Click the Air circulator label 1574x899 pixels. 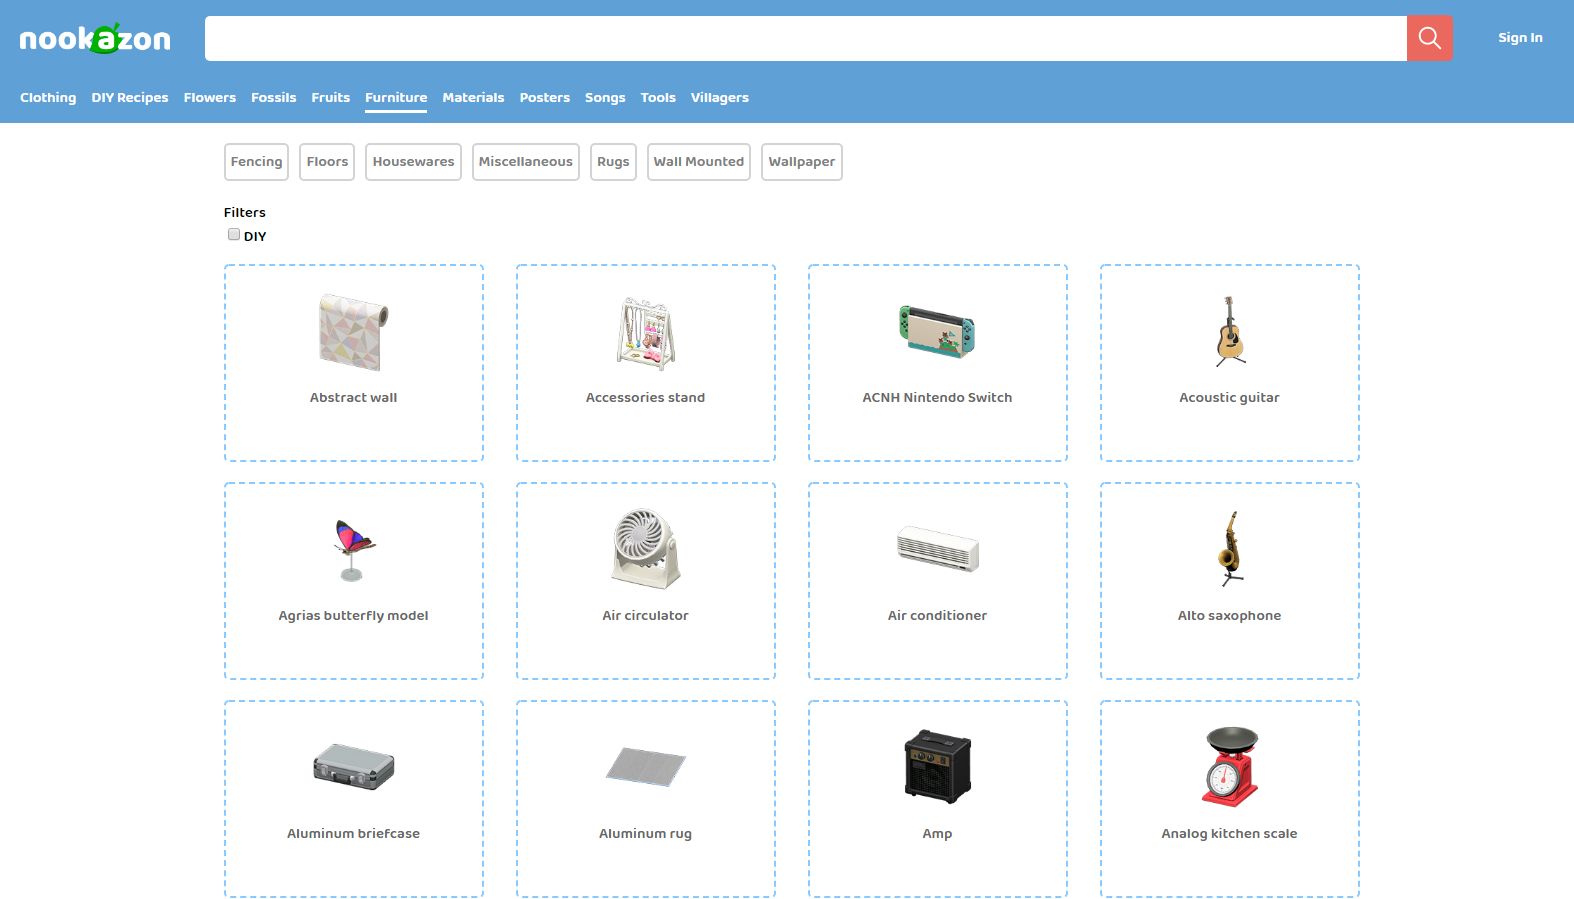[645, 615]
